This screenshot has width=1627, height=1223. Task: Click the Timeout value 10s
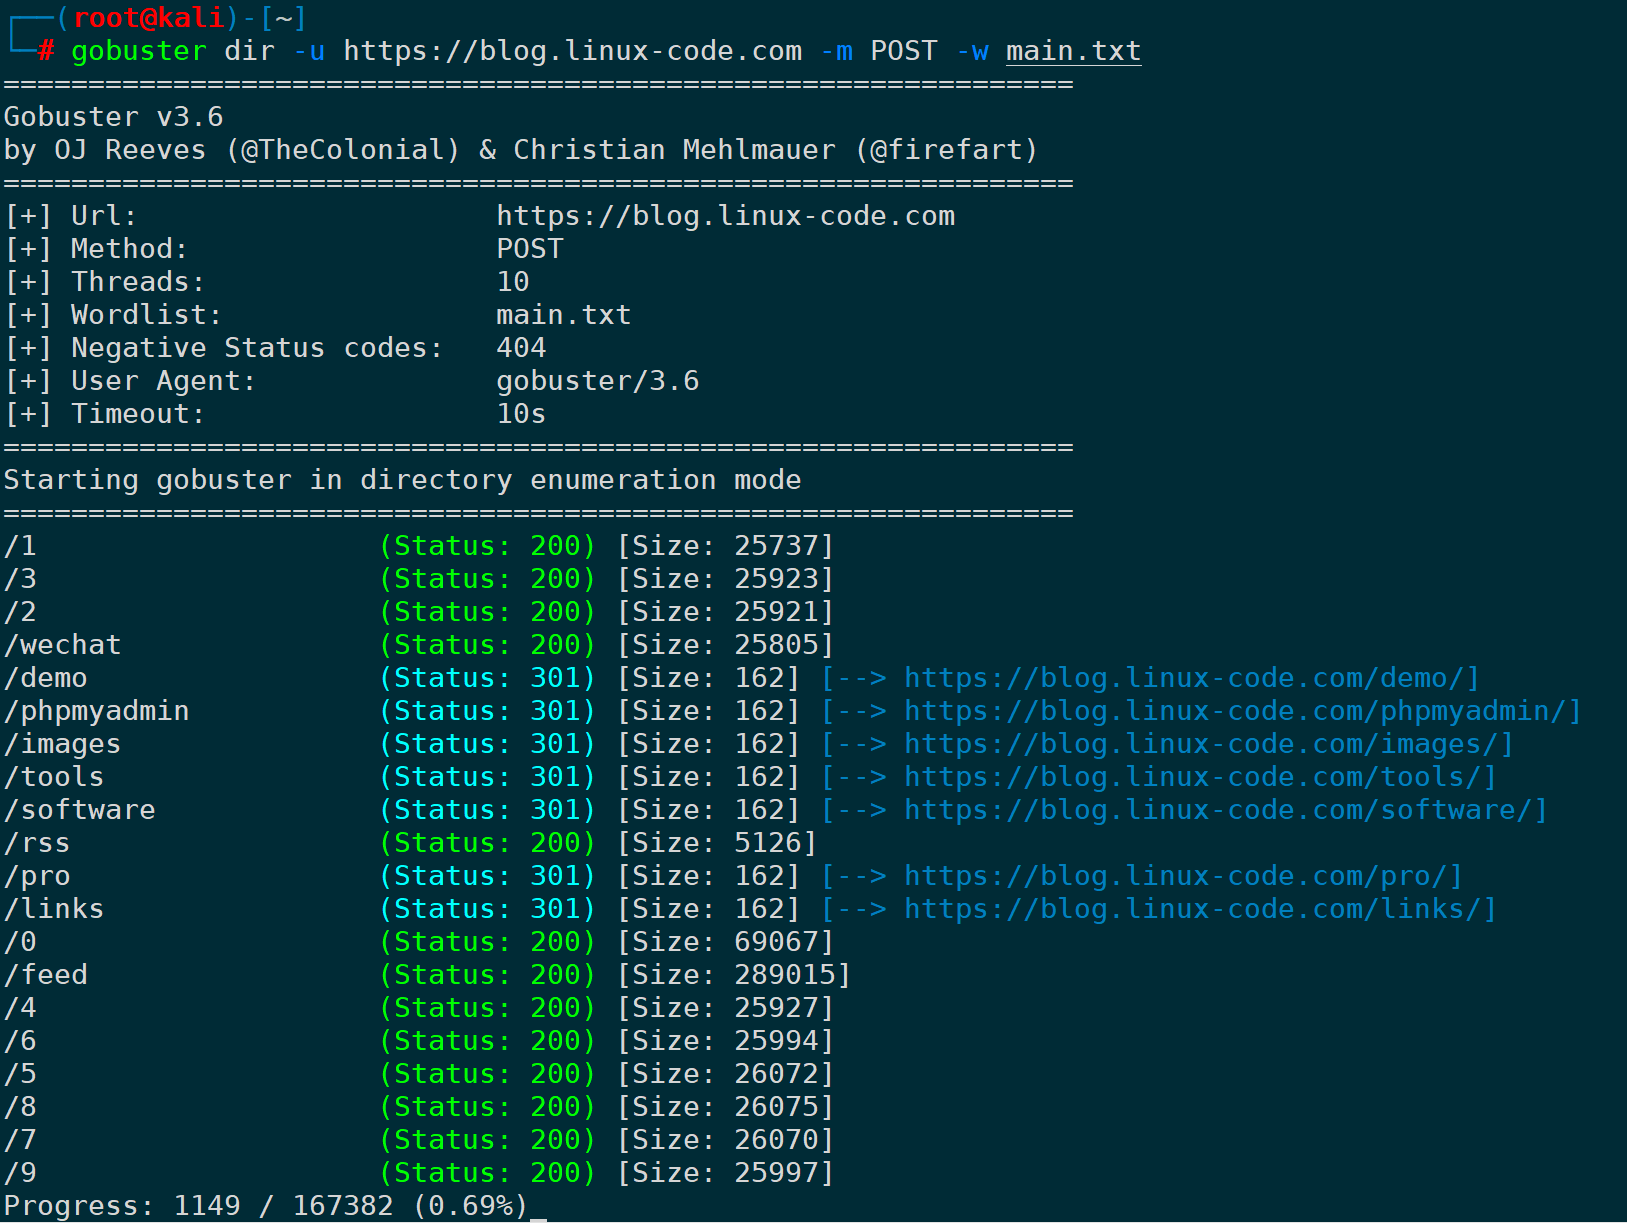pyautogui.click(x=521, y=414)
